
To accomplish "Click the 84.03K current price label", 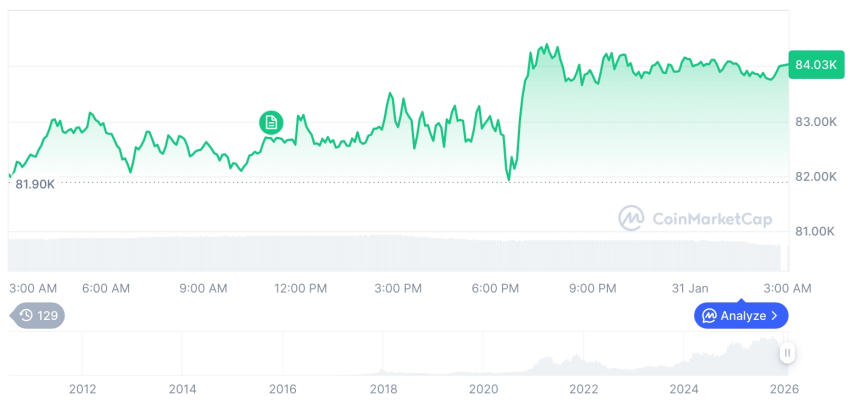I will [815, 65].
